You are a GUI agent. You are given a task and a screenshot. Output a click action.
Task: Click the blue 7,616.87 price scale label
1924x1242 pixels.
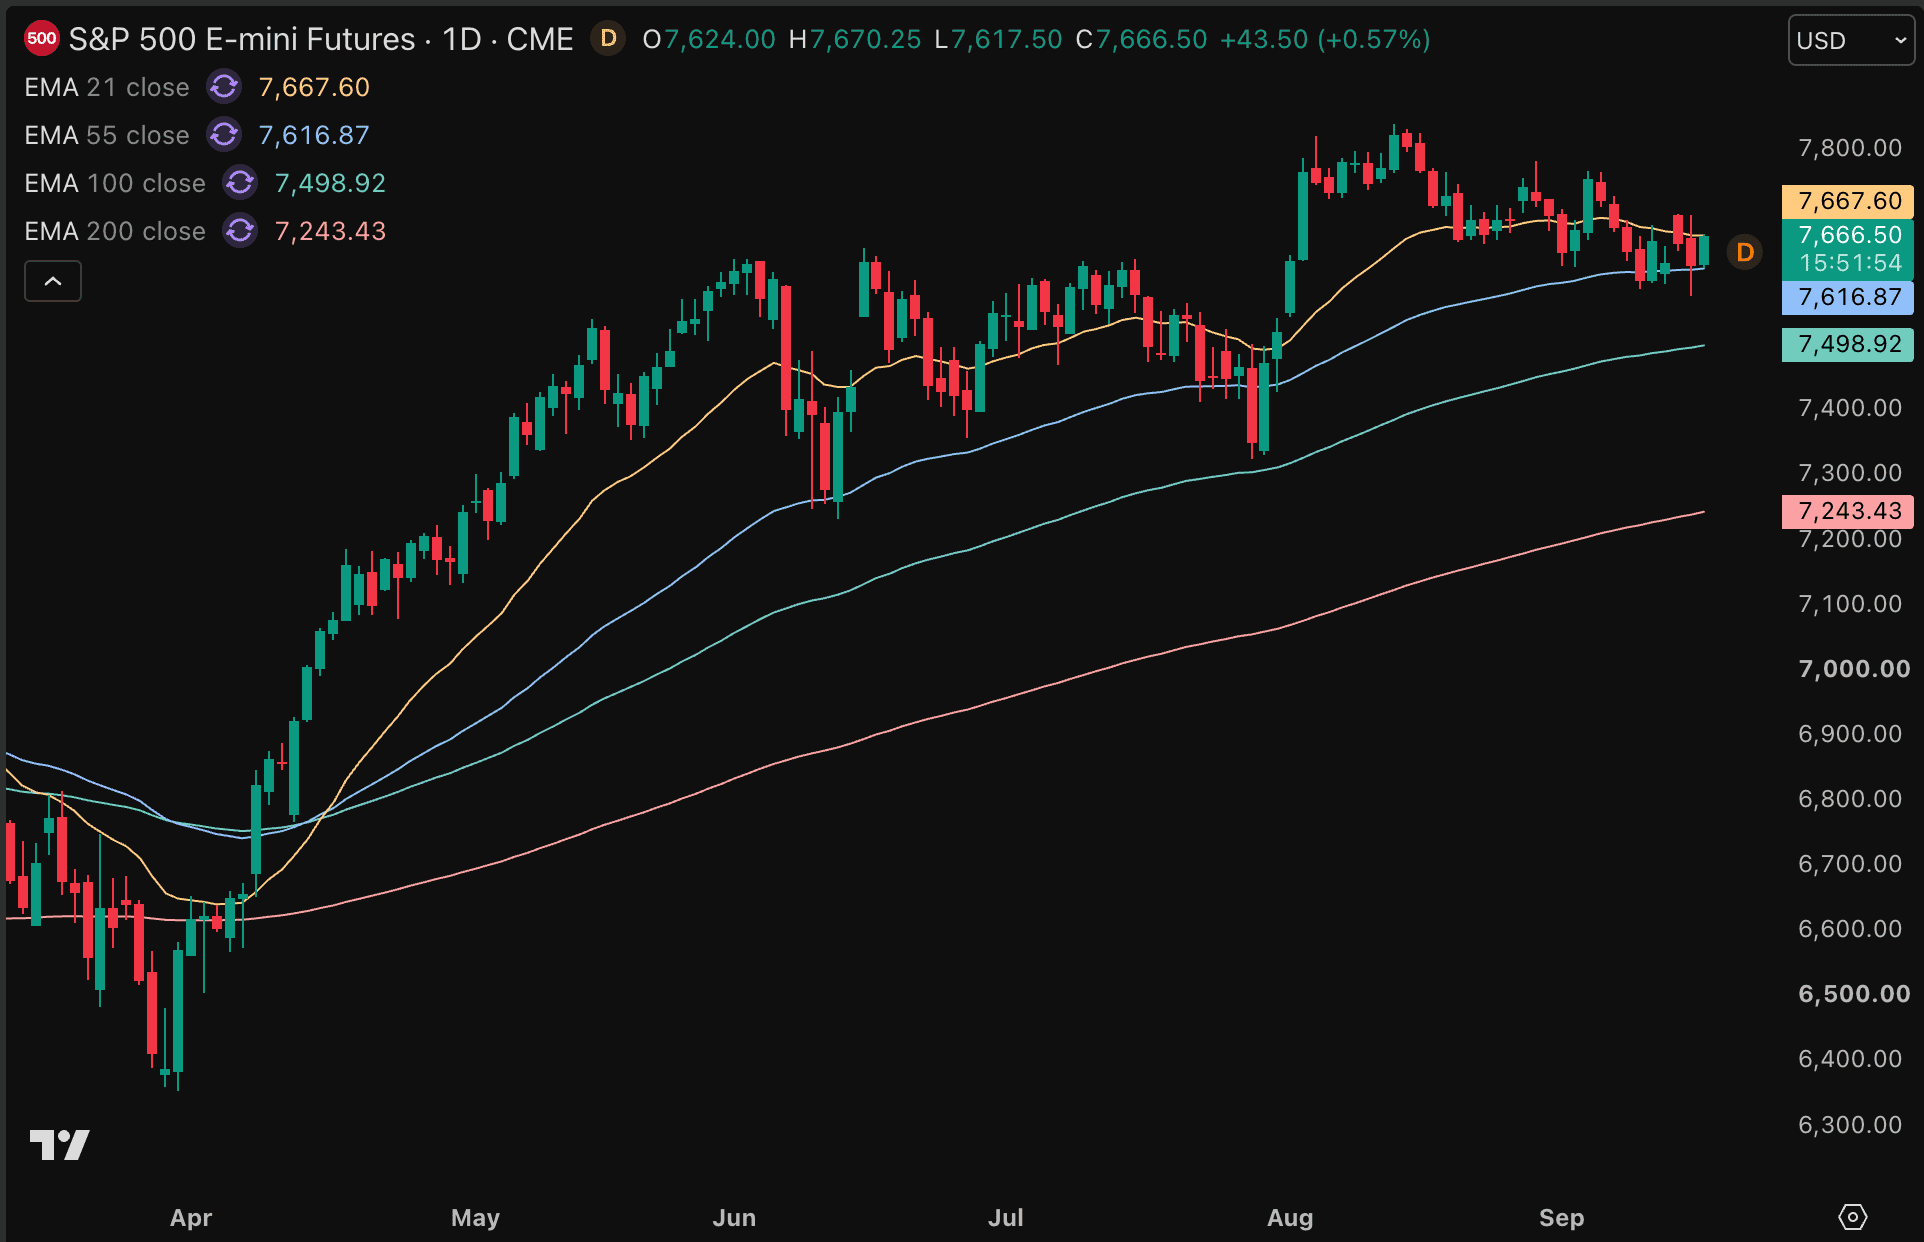[x=1848, y=297]
